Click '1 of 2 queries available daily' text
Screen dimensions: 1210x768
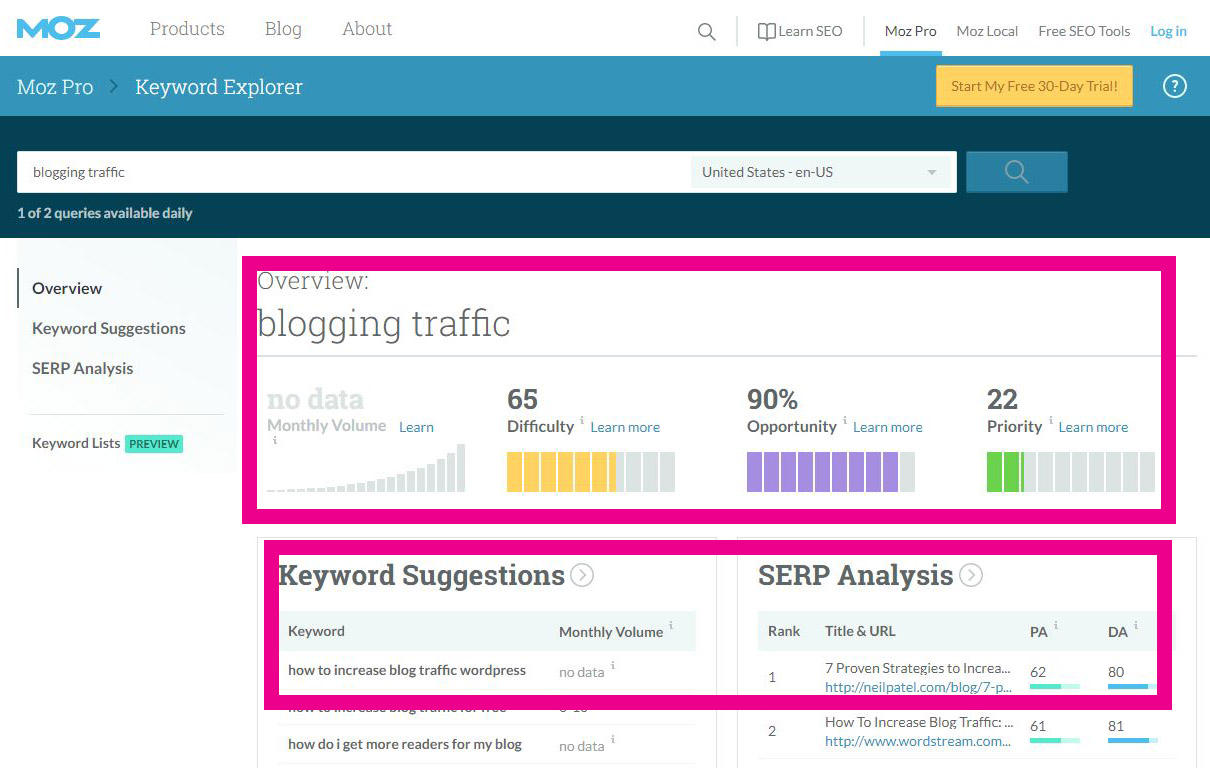[x=105, y=213]
